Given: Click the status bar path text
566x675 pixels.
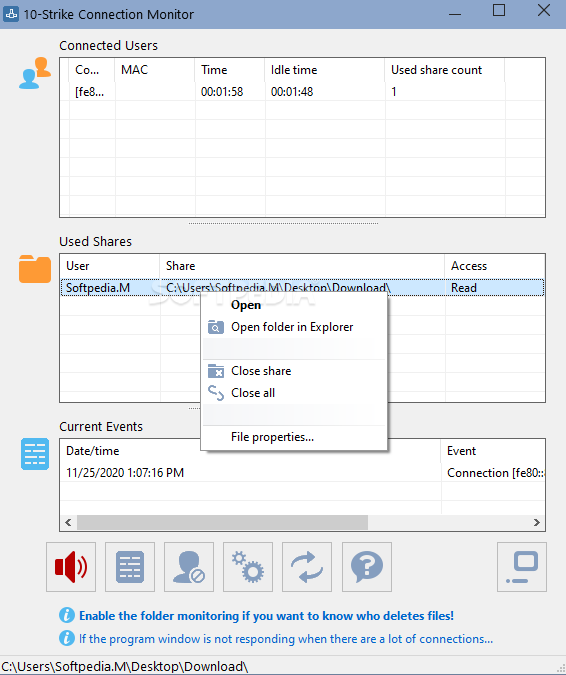Looking at the screenshot, I should tap(125, 666).
